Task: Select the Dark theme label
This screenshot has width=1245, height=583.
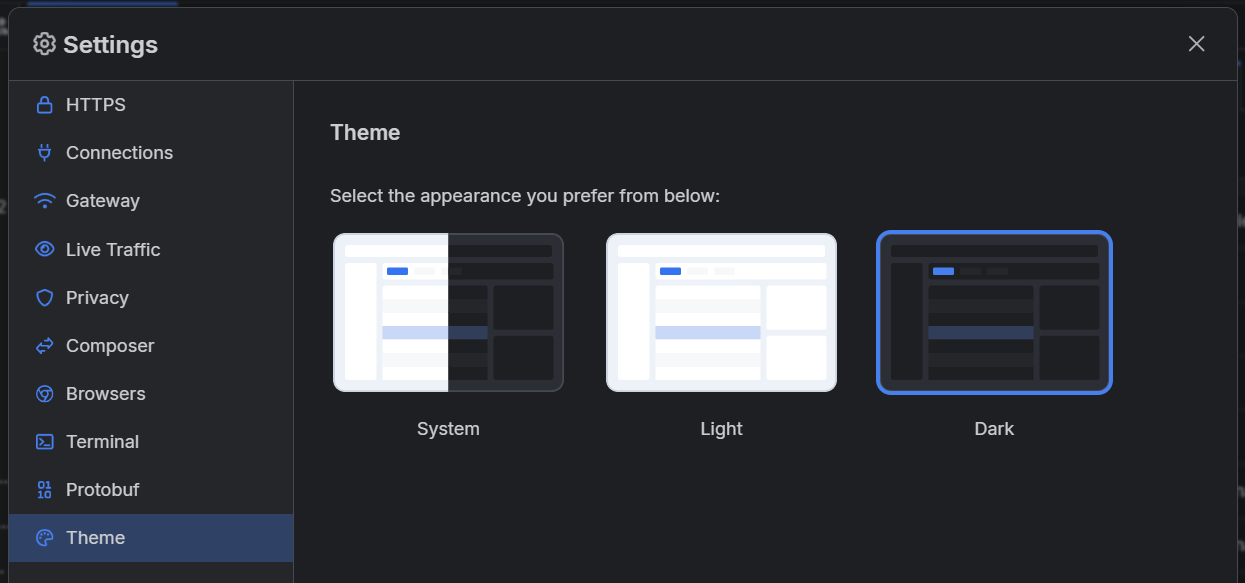Action: tap(994, 429)
